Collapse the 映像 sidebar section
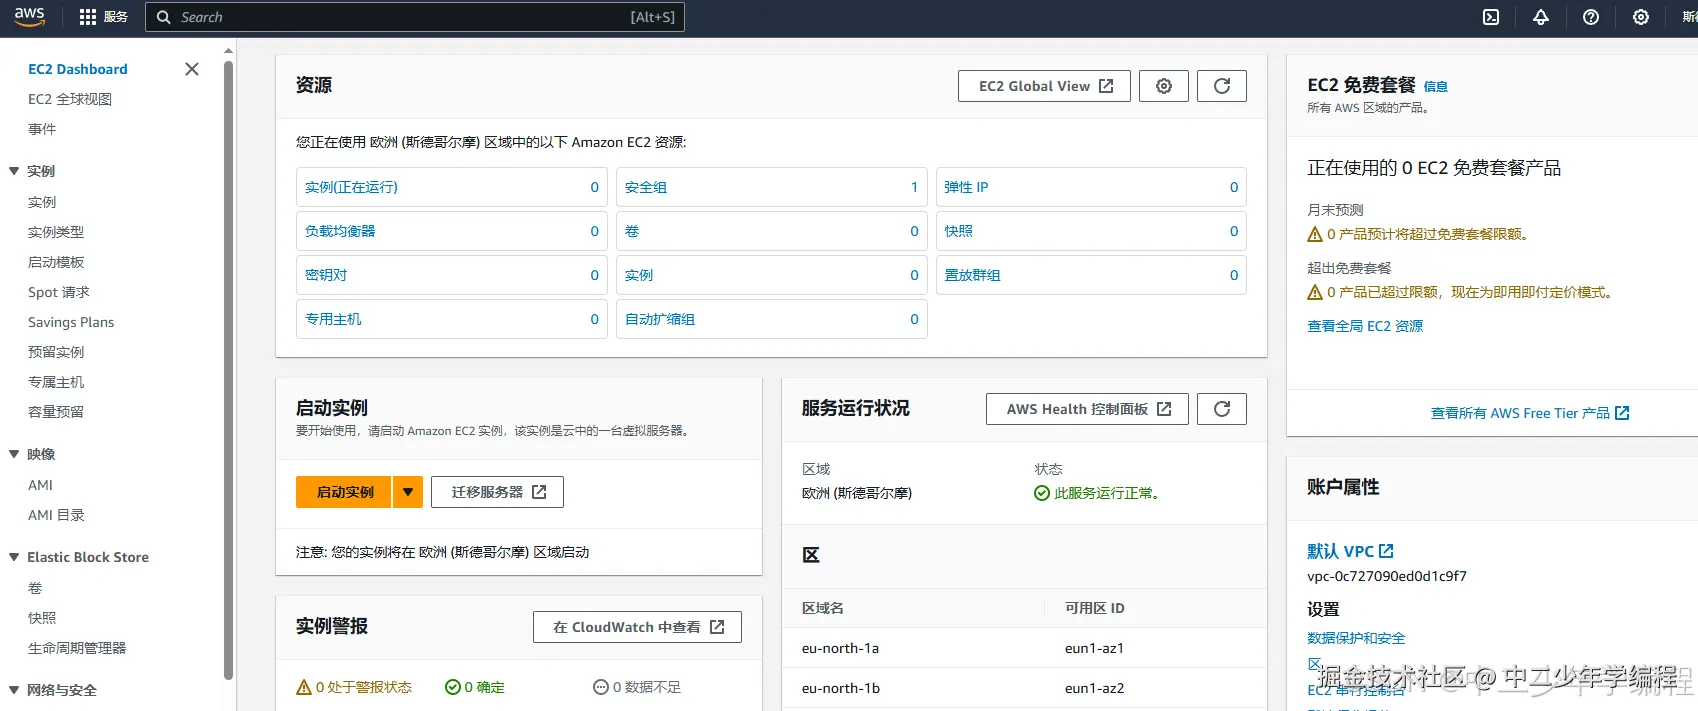 click(14, 454)
